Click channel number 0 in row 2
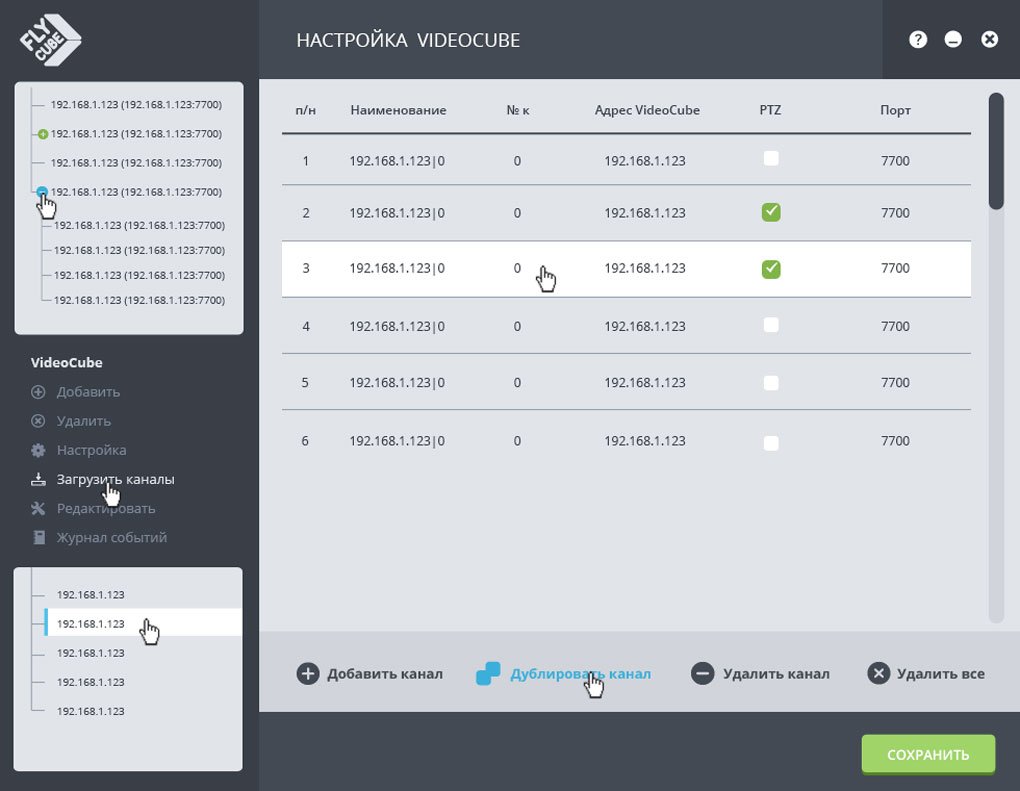Viewport: 1020px width, 791px height. click(x=517, y=213)
